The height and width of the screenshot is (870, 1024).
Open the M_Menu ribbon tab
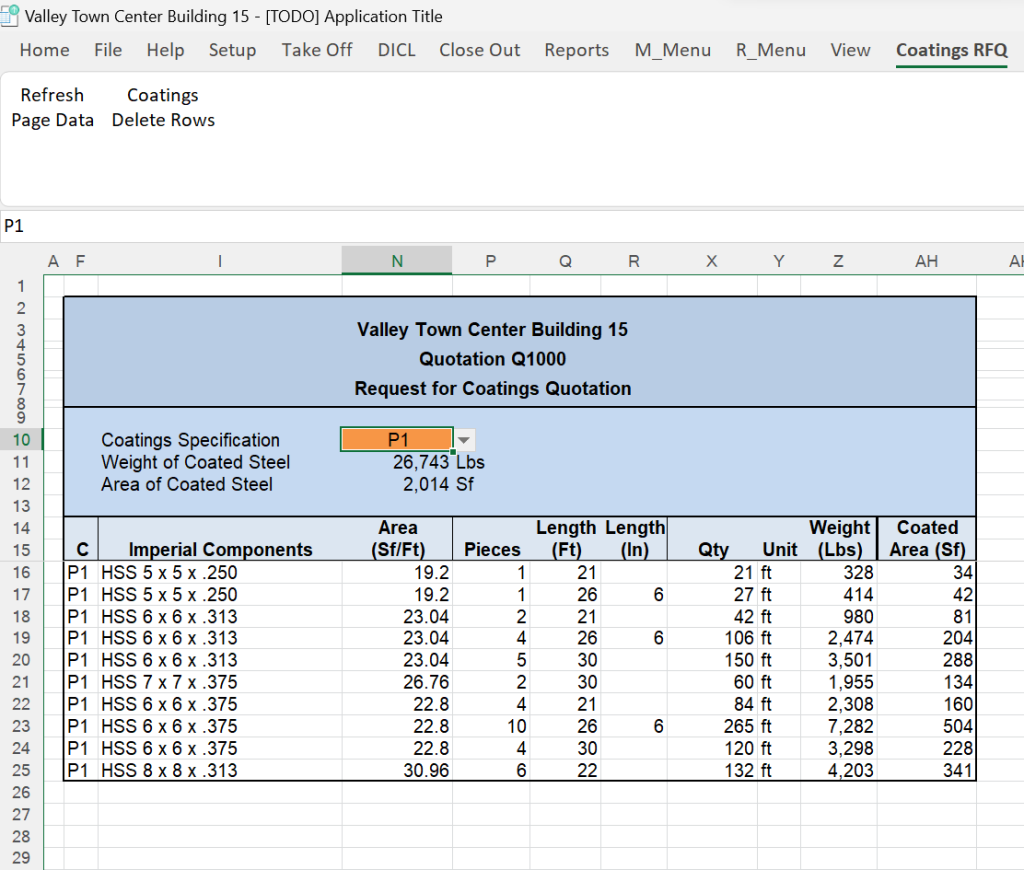click(672, 50)
